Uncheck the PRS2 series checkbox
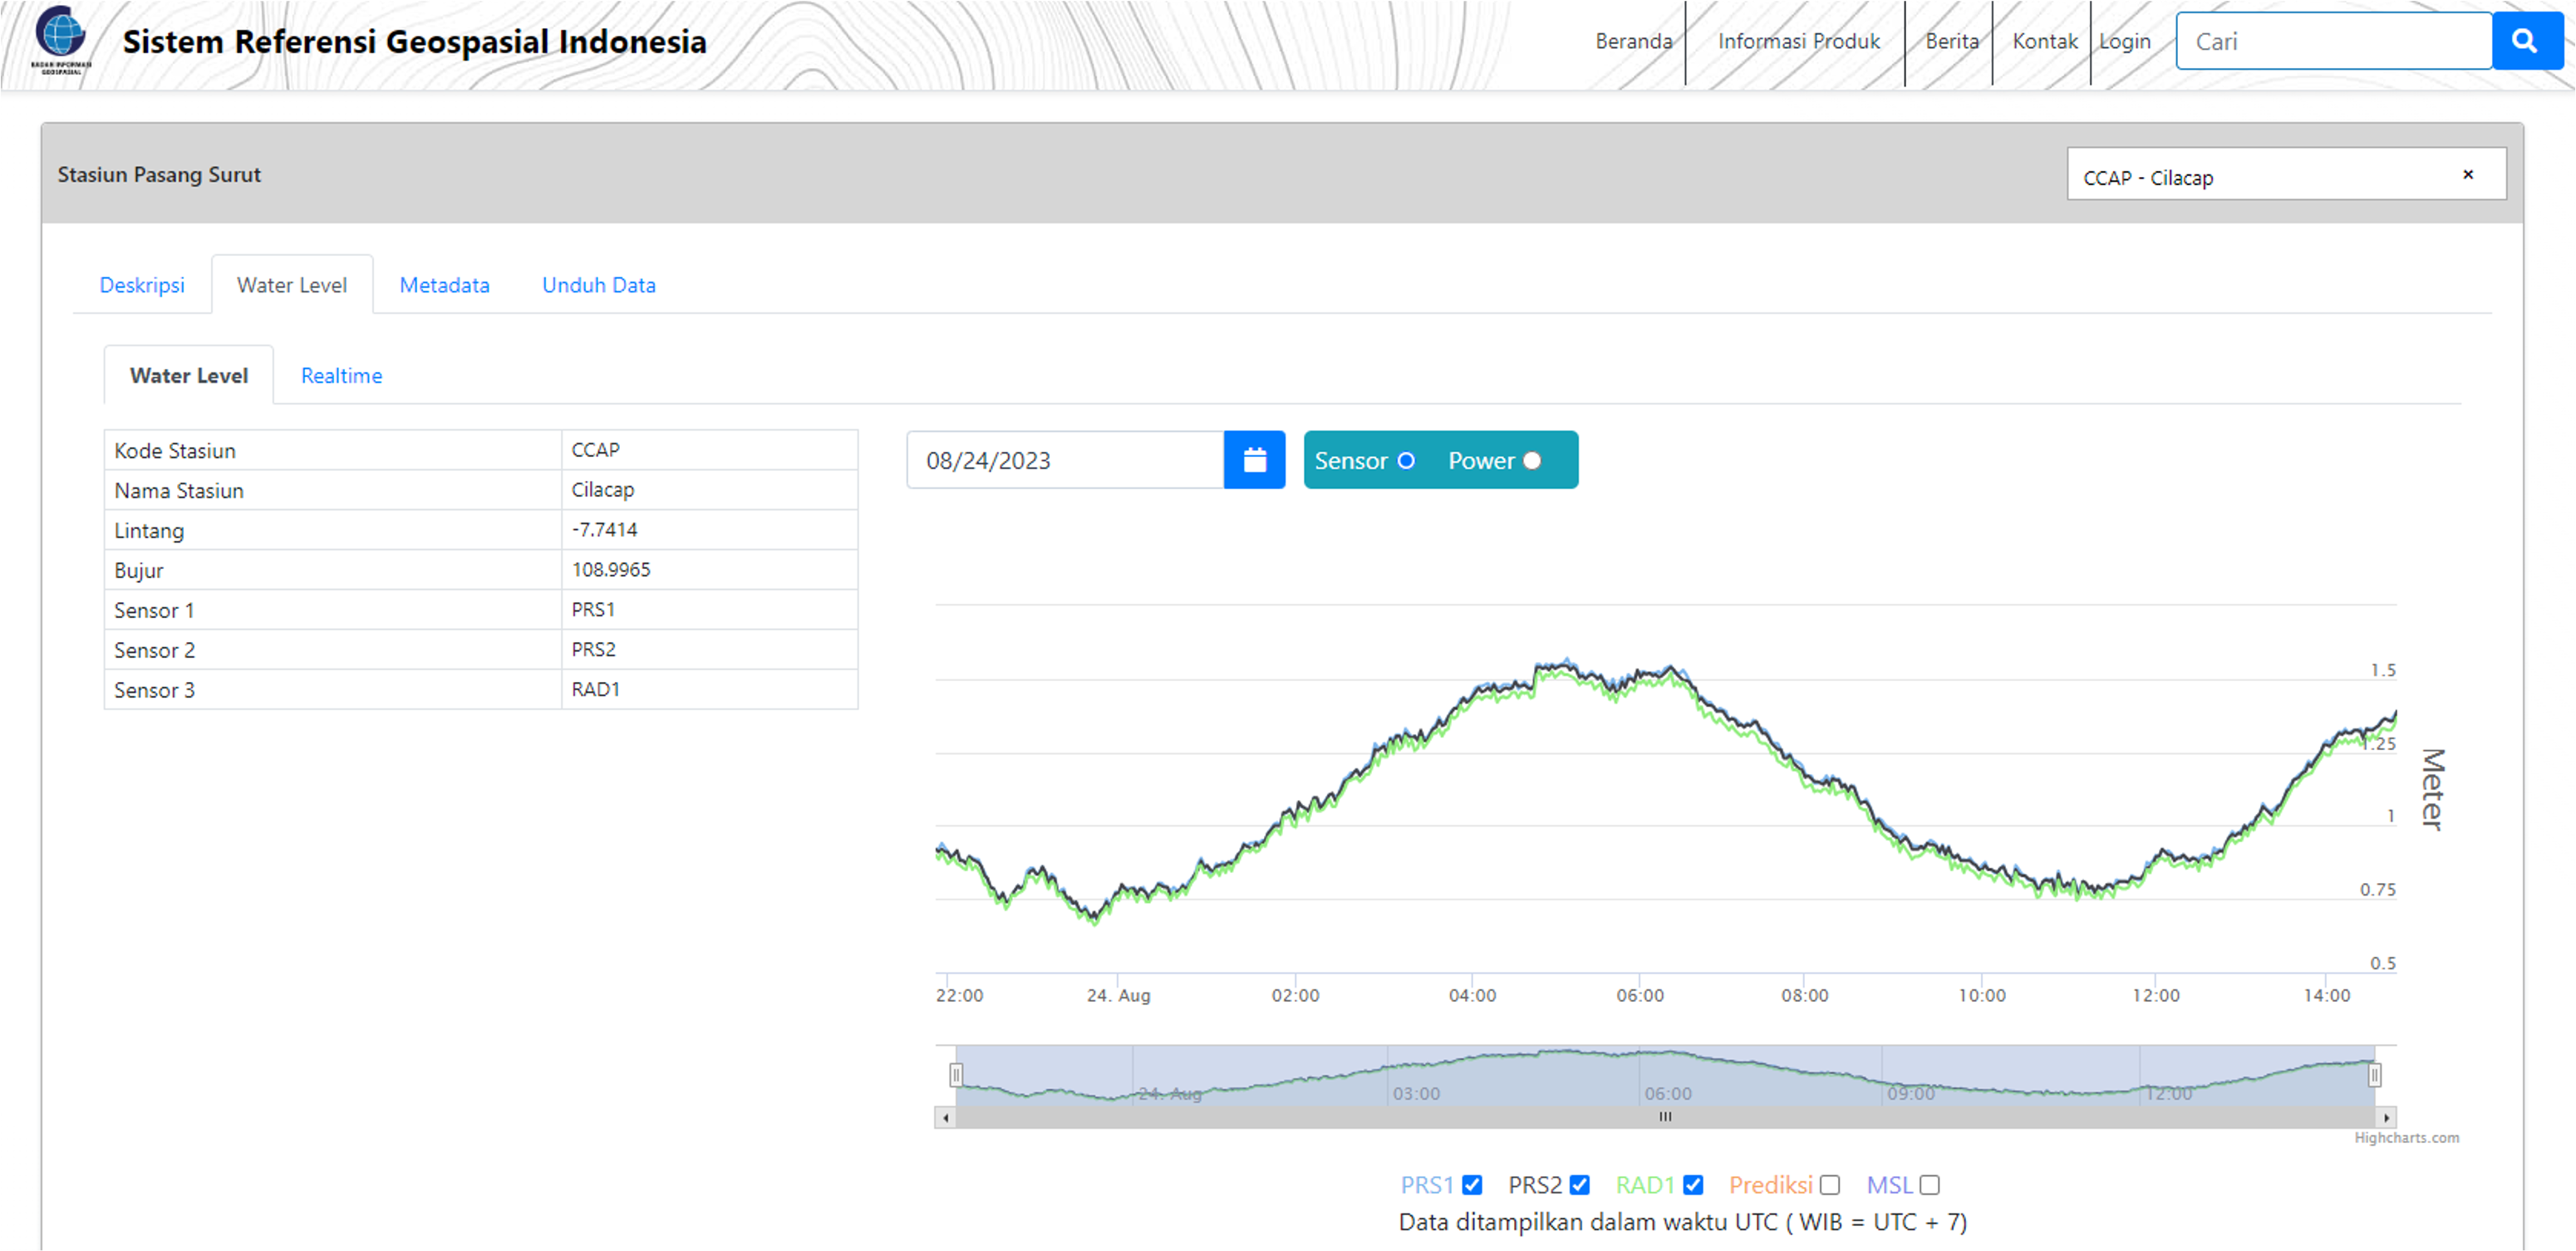 [1580, 1185]
